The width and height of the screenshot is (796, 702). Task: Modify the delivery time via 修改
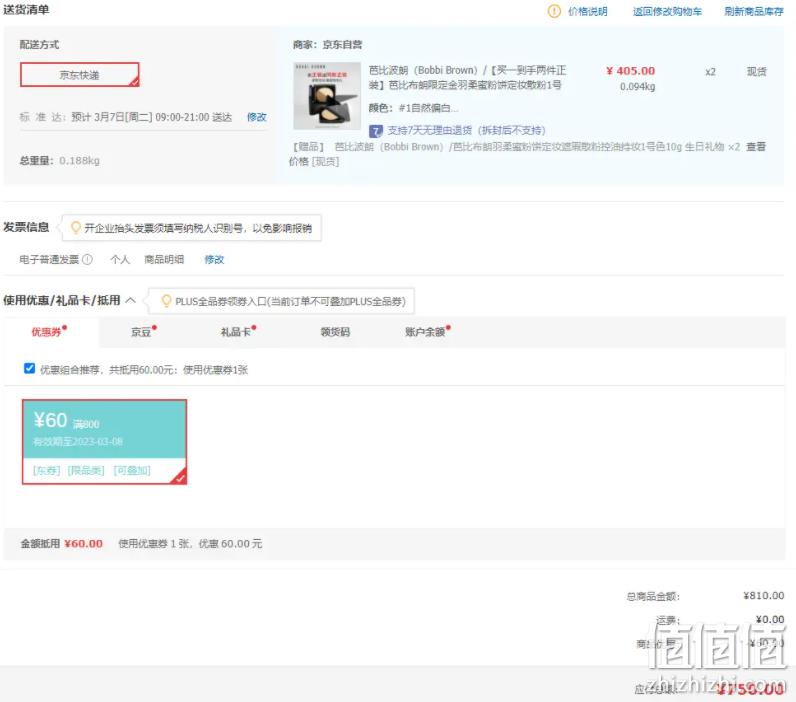pos(257,117)
